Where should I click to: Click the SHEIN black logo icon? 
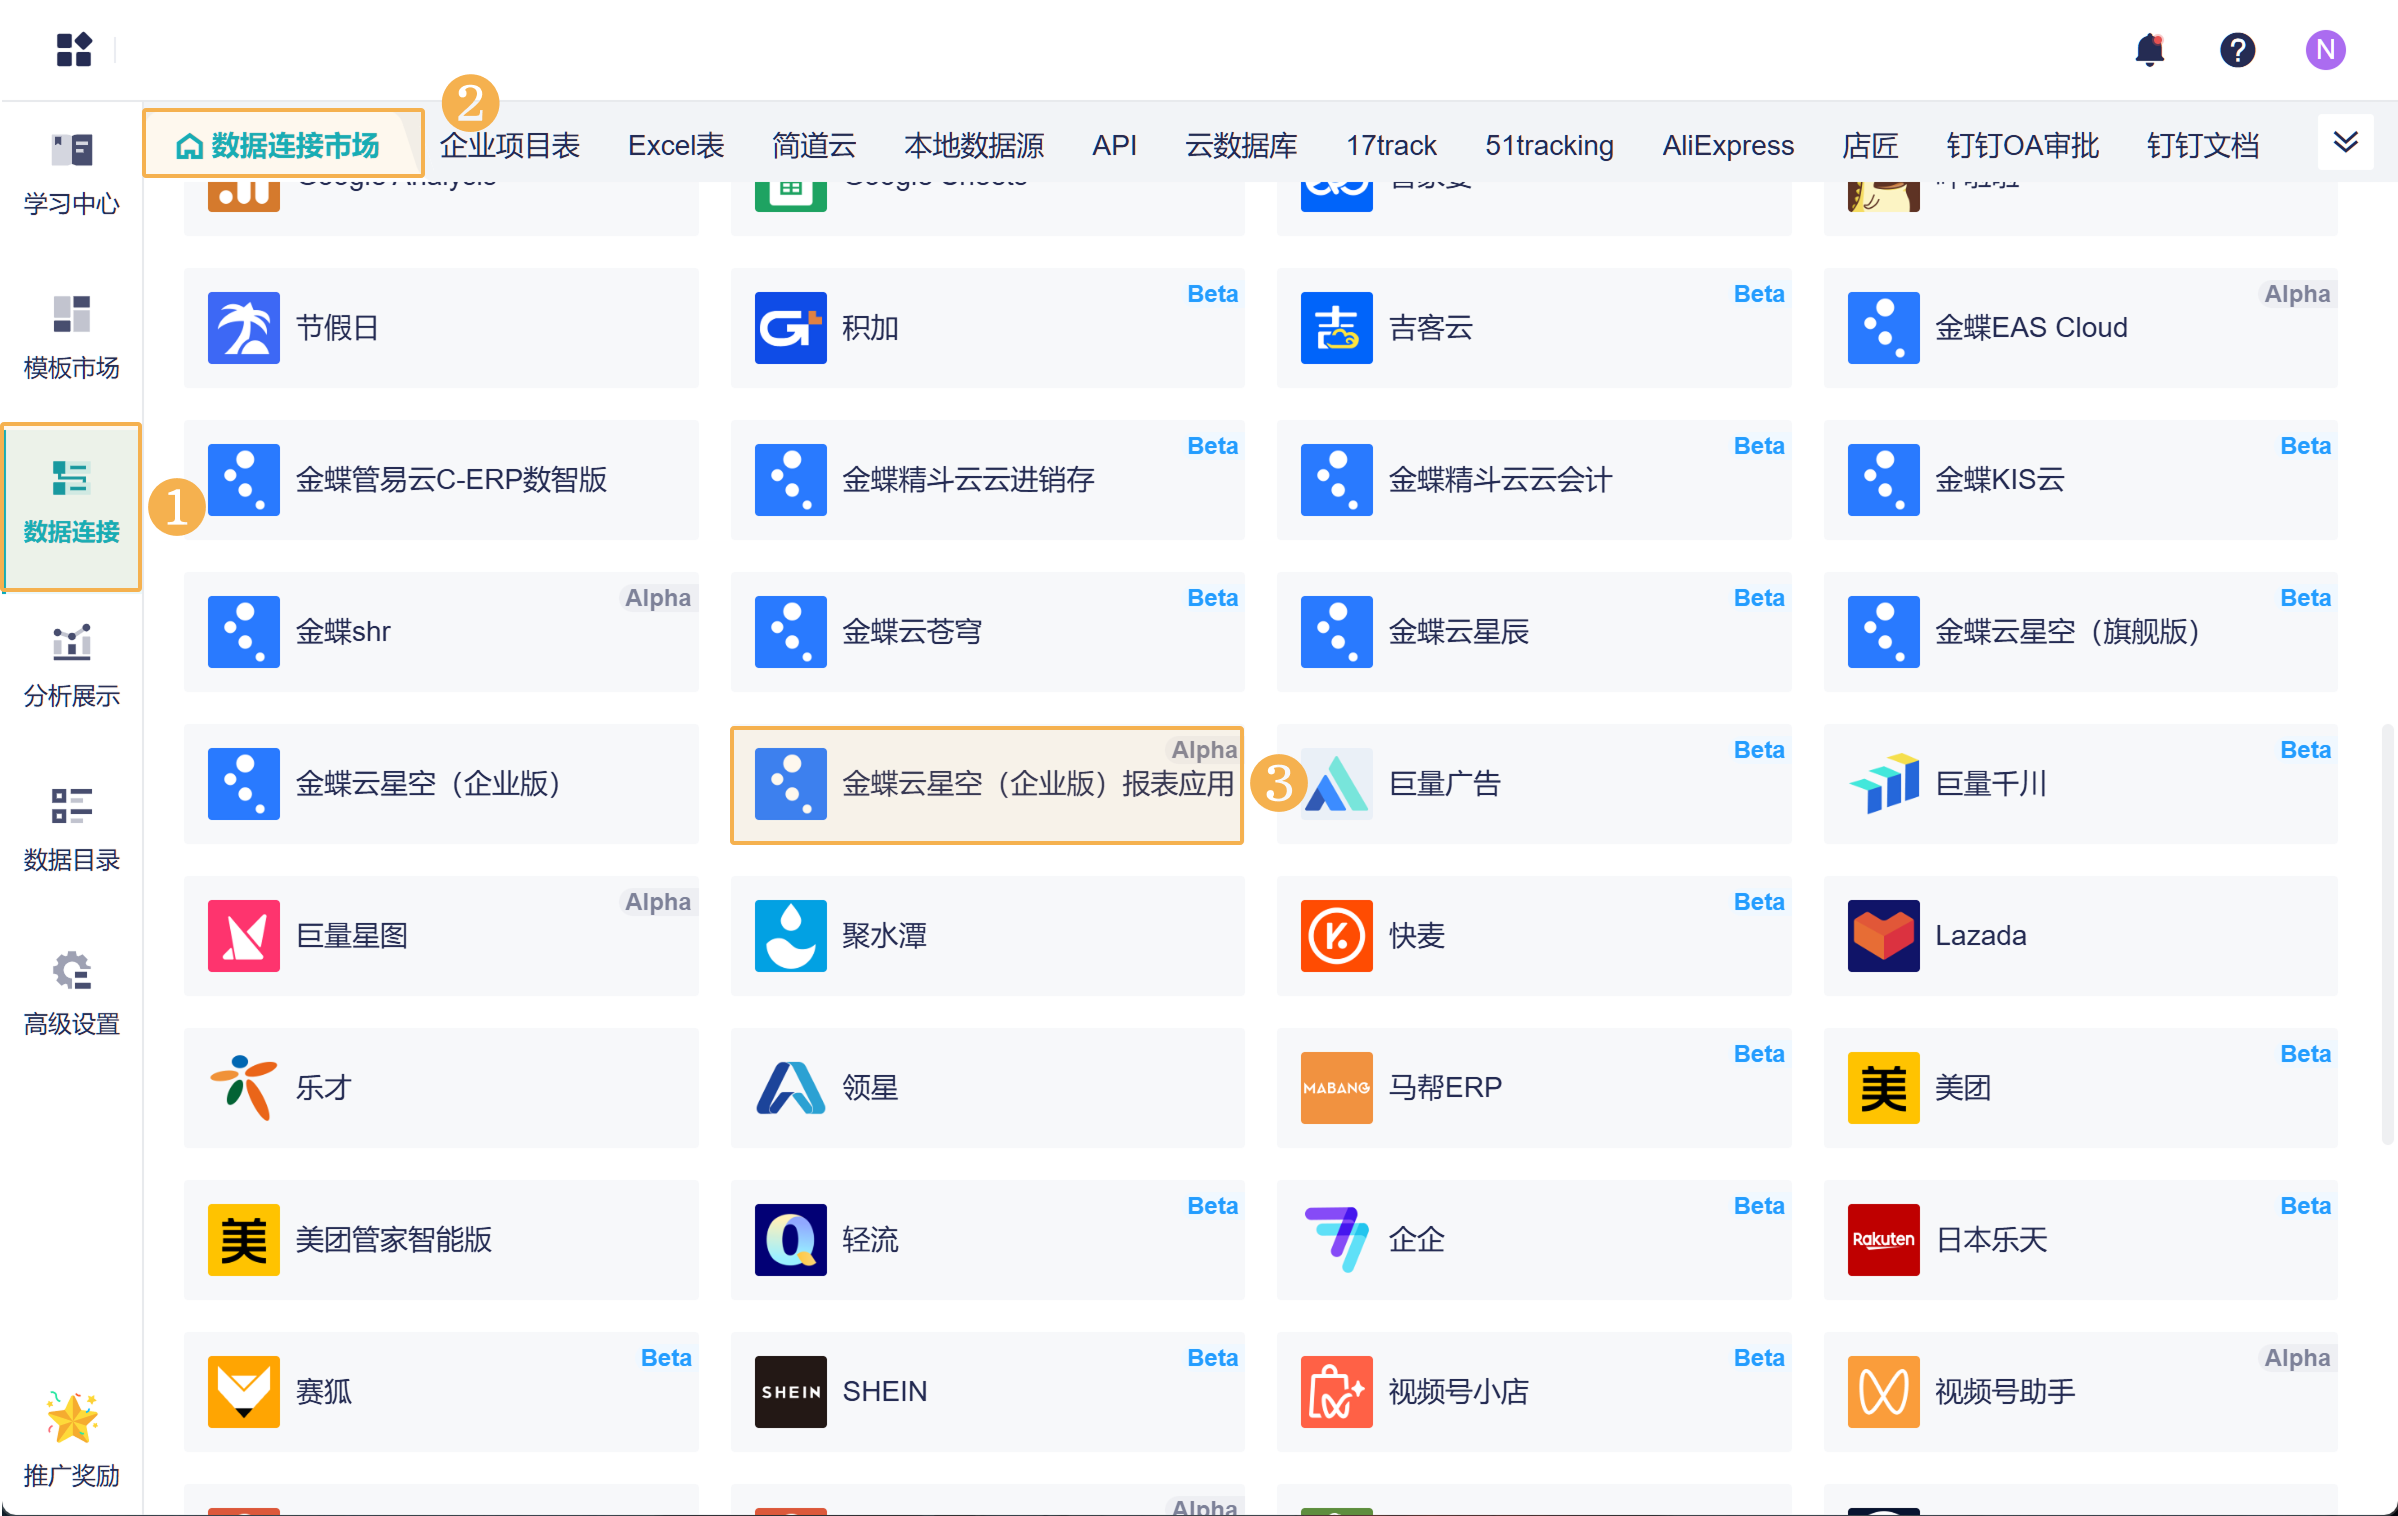tap(791, 1392)
